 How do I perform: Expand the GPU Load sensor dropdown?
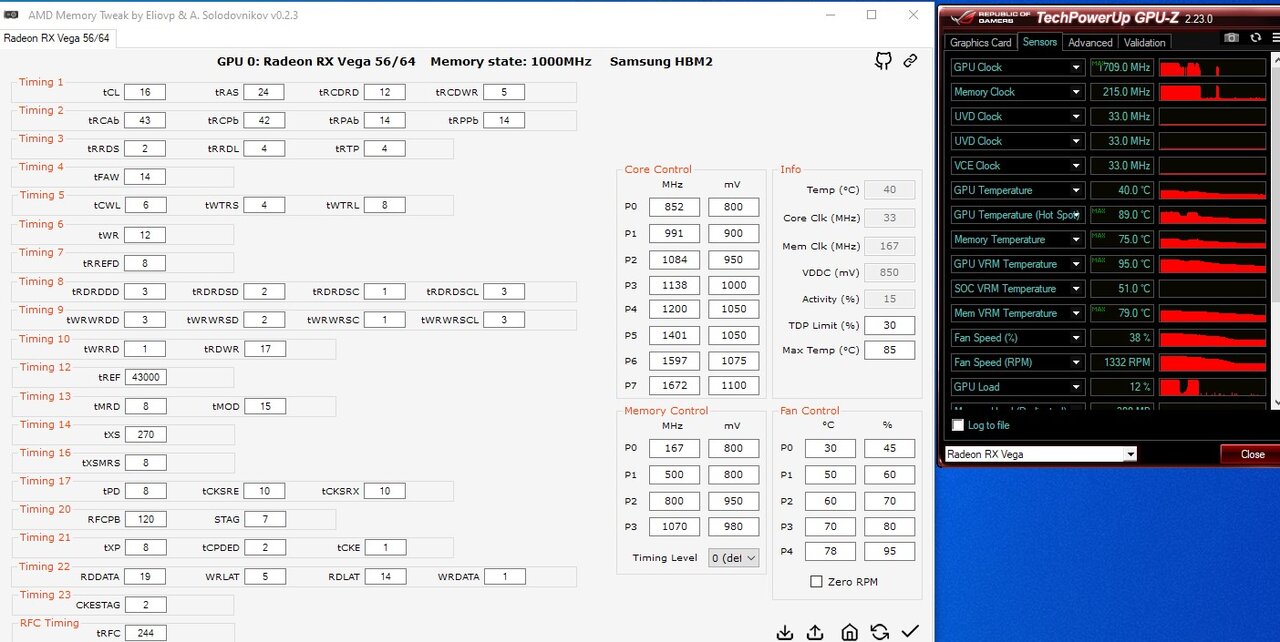(1076, 387)
